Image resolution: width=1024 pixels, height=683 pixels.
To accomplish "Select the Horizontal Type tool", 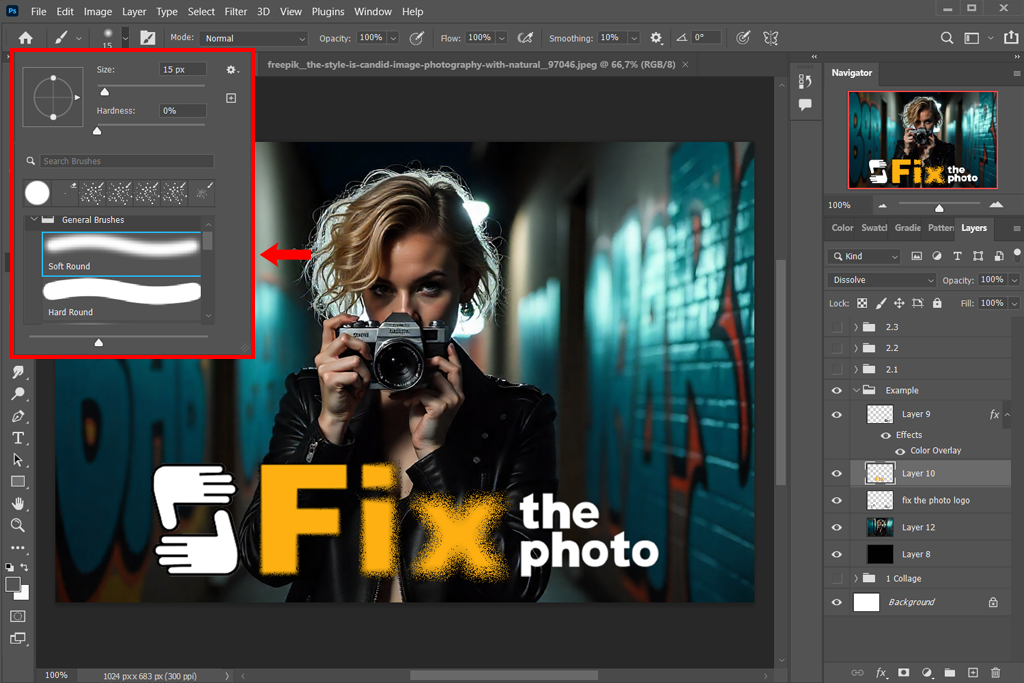I will click(18, 438).
